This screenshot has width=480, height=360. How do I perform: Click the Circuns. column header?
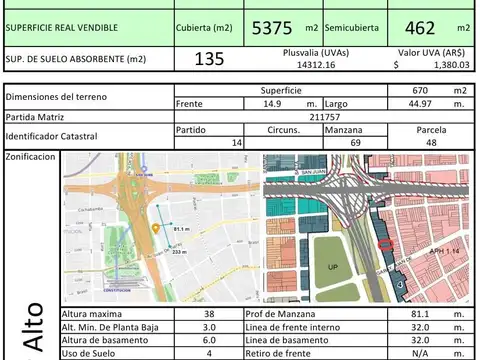pyautogui.click(x=284, y=130)
